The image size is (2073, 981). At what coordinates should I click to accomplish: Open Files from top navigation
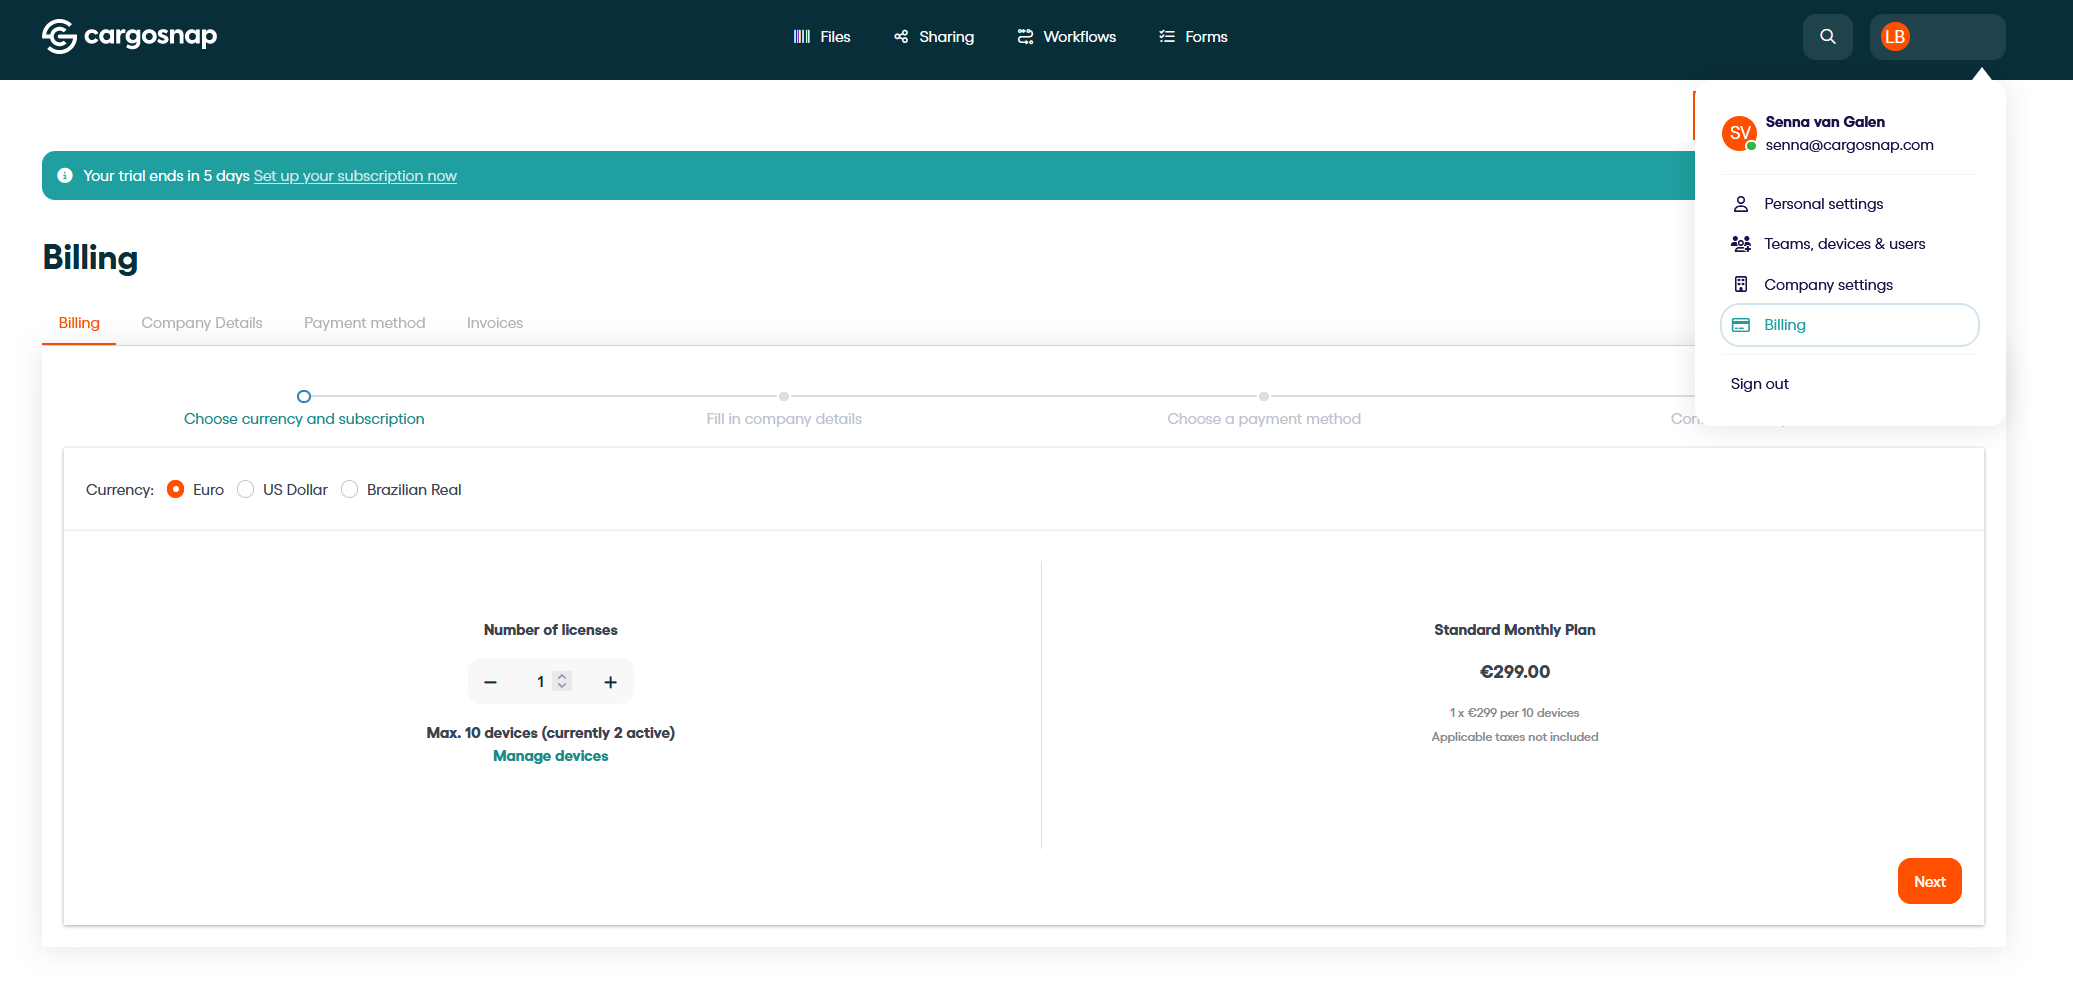coord(821,37)
